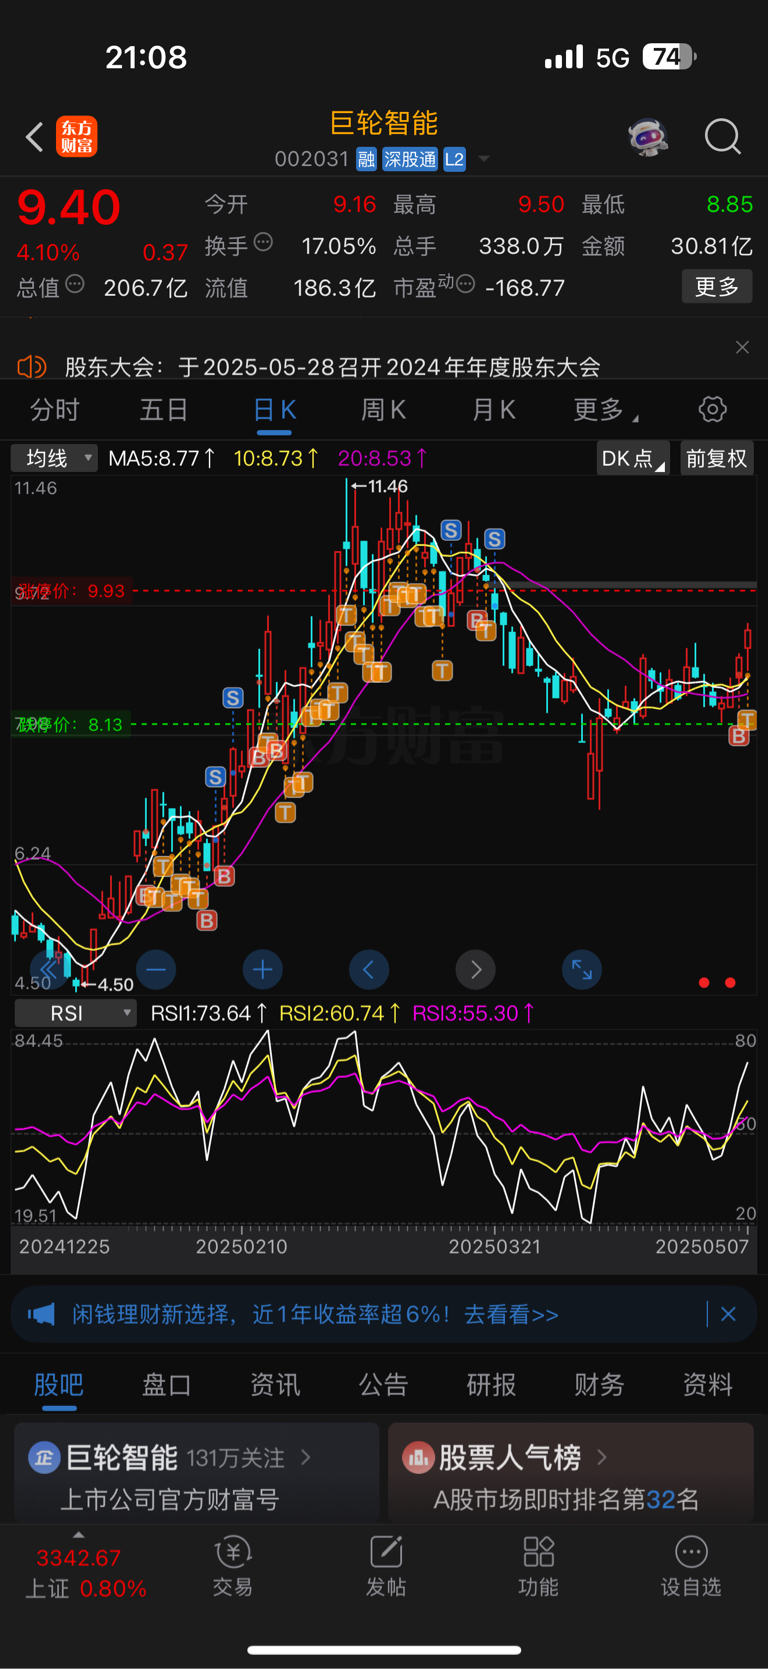Open 股票人气榜 ranking card
768x1669 pixels.
(570, 1474)
